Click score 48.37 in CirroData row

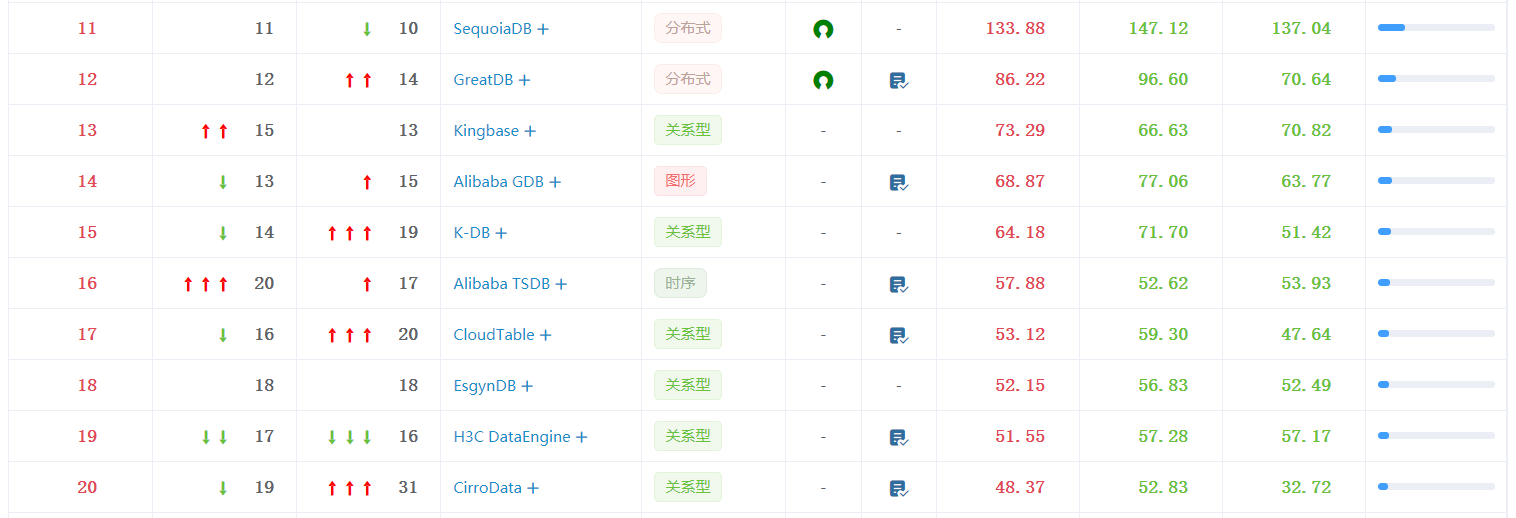(x=1020, y=488)
